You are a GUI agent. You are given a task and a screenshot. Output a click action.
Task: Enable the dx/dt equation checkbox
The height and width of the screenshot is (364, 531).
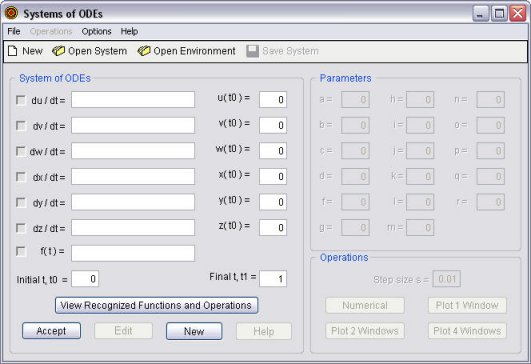point(21,177)
